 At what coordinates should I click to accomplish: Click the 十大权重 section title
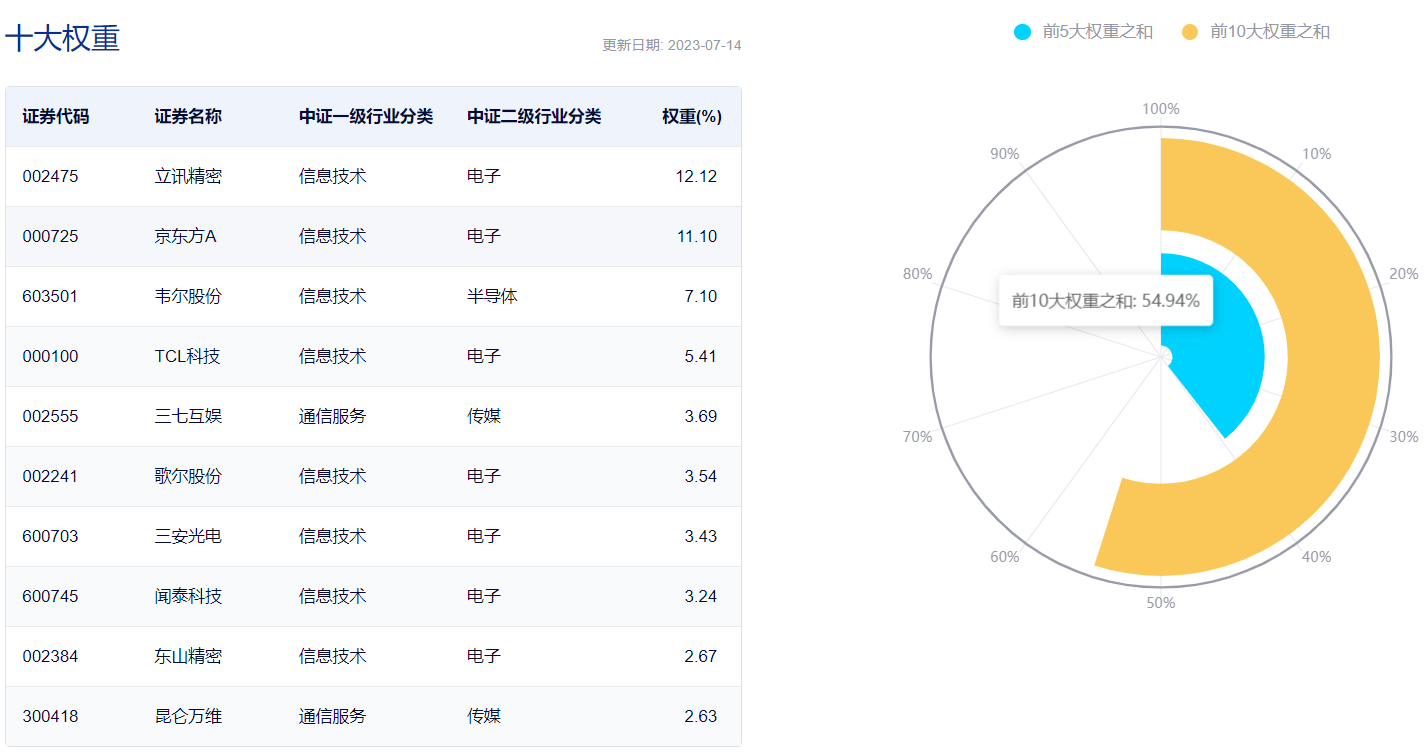[62, 38]
